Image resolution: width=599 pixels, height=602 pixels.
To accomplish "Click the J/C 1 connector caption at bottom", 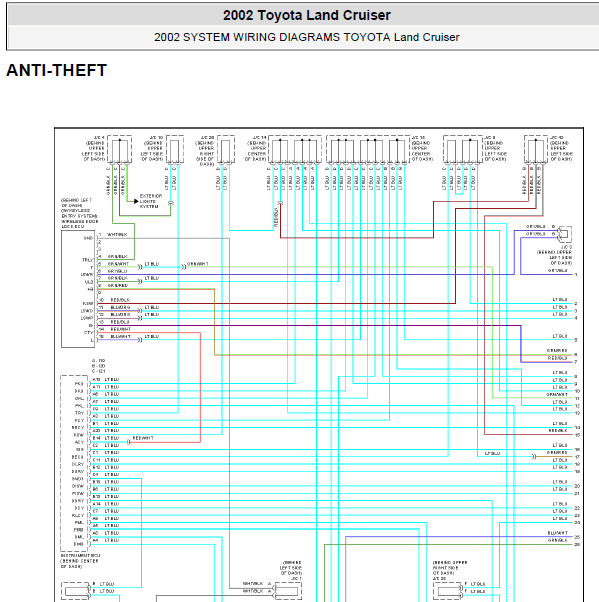I will tap(291, 571).
